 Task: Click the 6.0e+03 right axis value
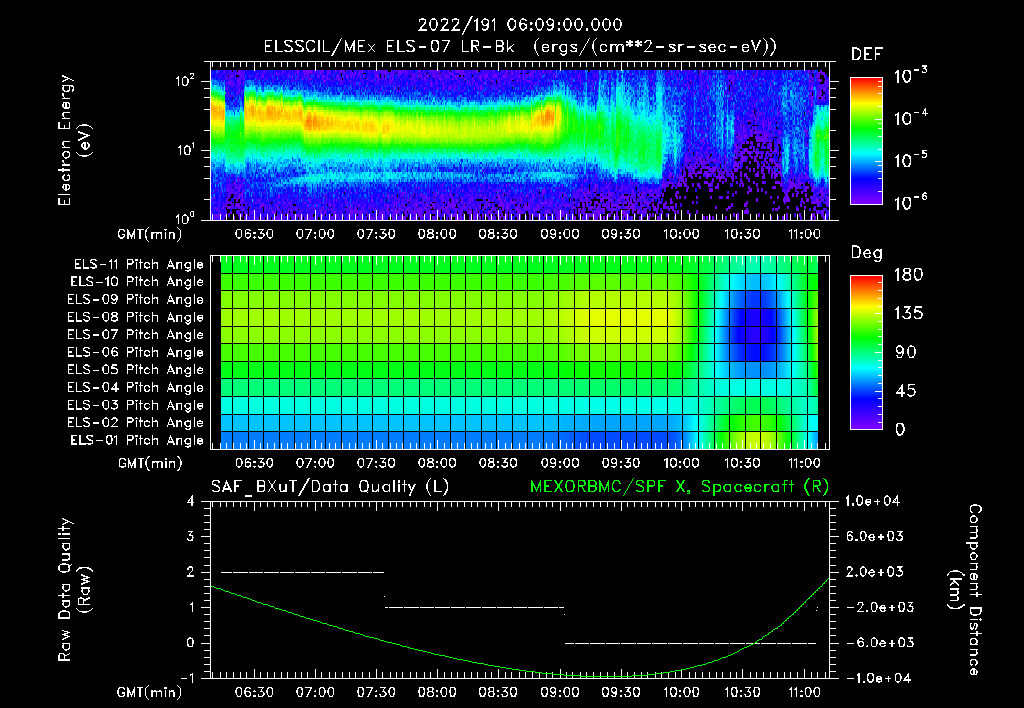click(x=875, y=537)
